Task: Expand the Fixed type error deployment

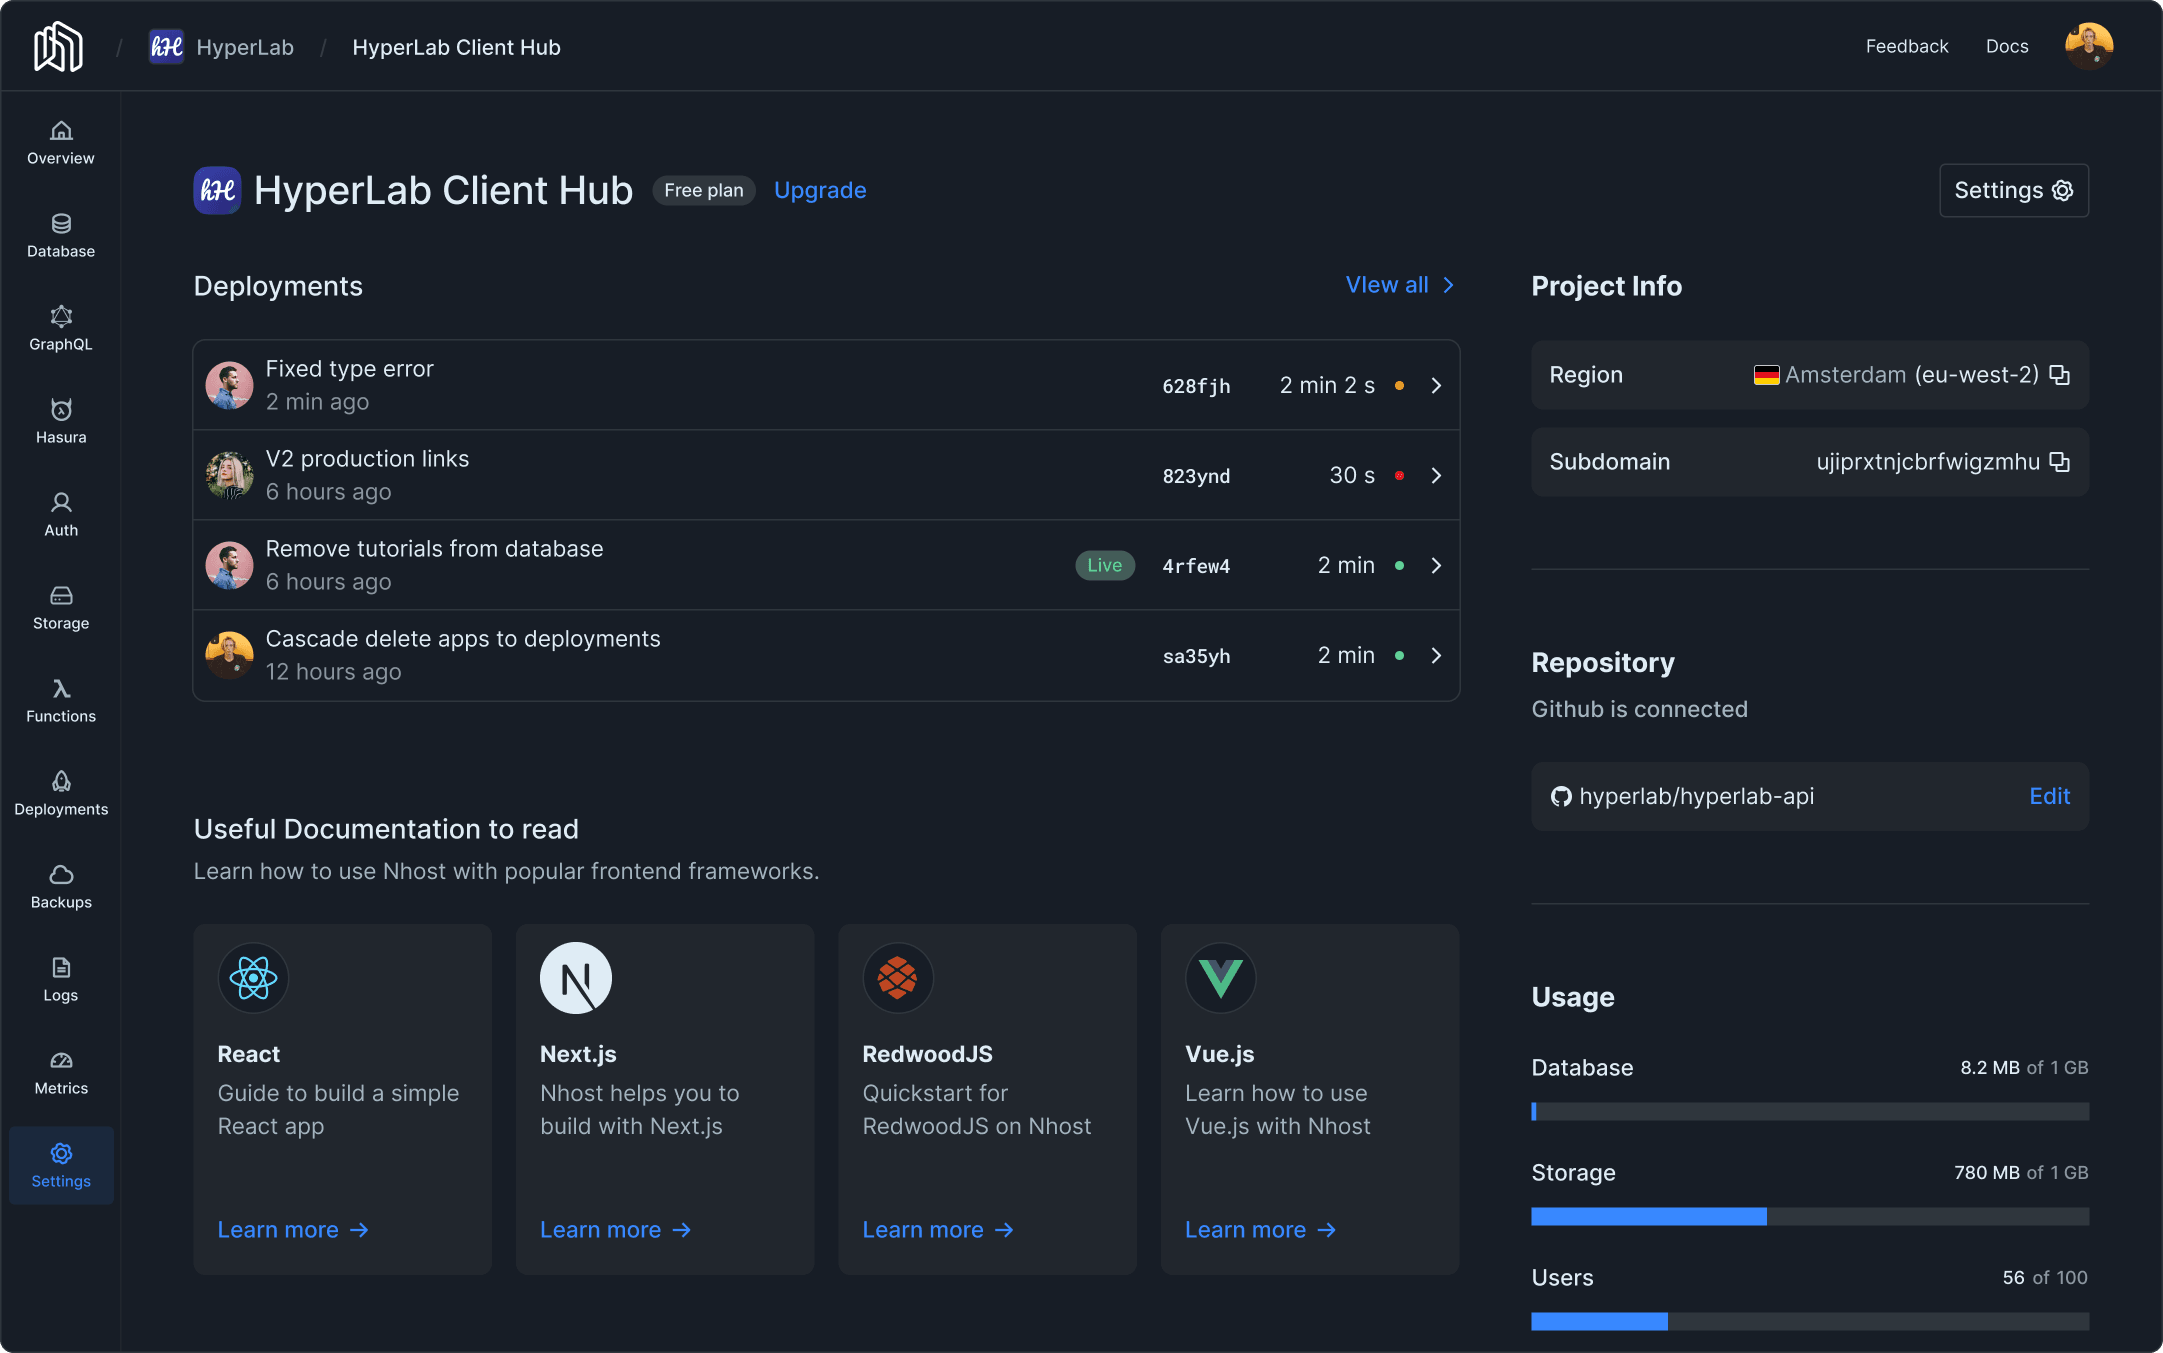Action: coord(1435,385)
